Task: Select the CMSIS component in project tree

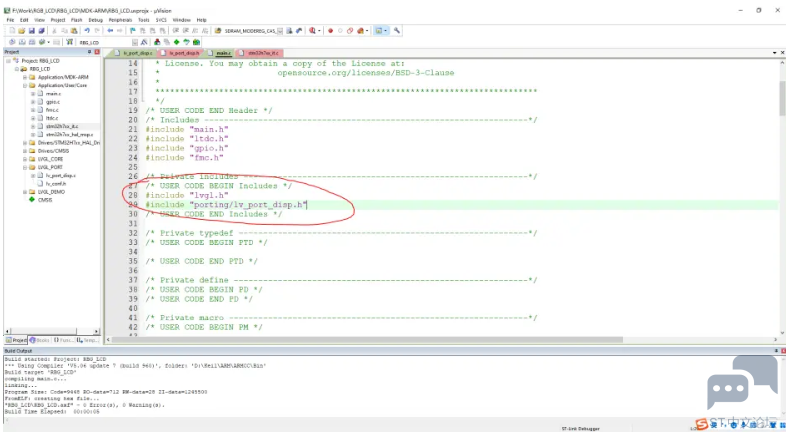Action: point(45,200)
